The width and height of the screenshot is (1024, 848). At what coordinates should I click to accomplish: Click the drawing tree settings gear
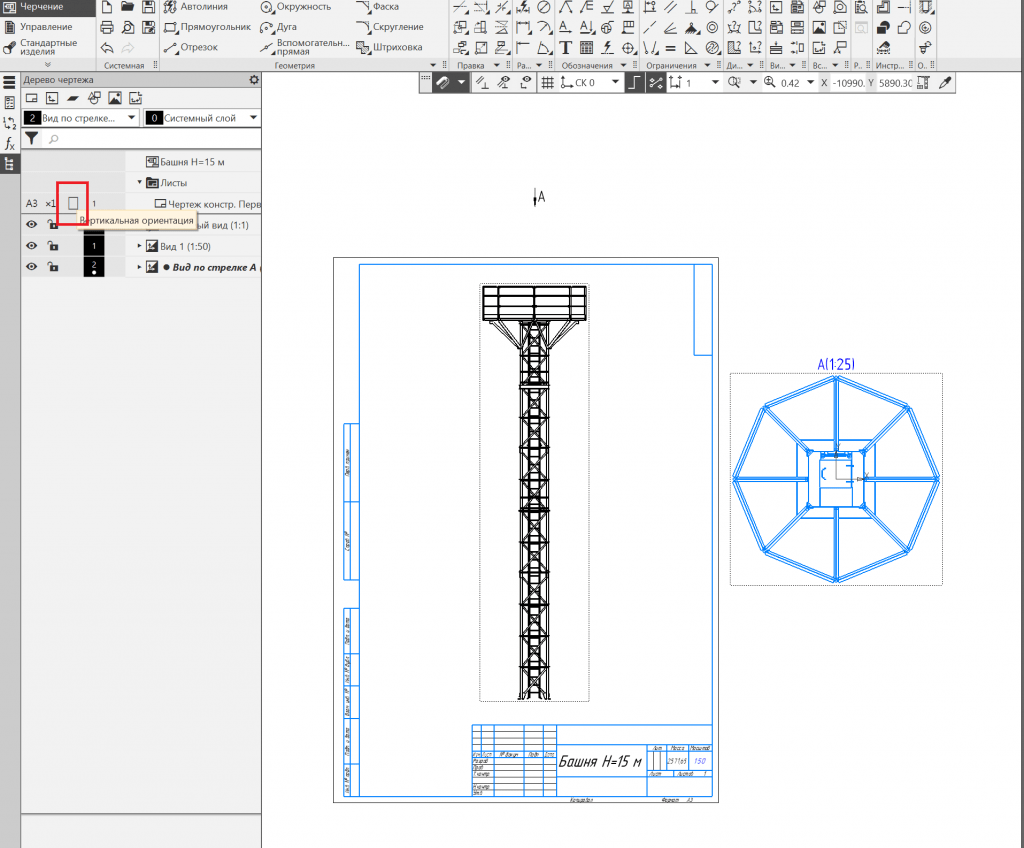[254, 80]
